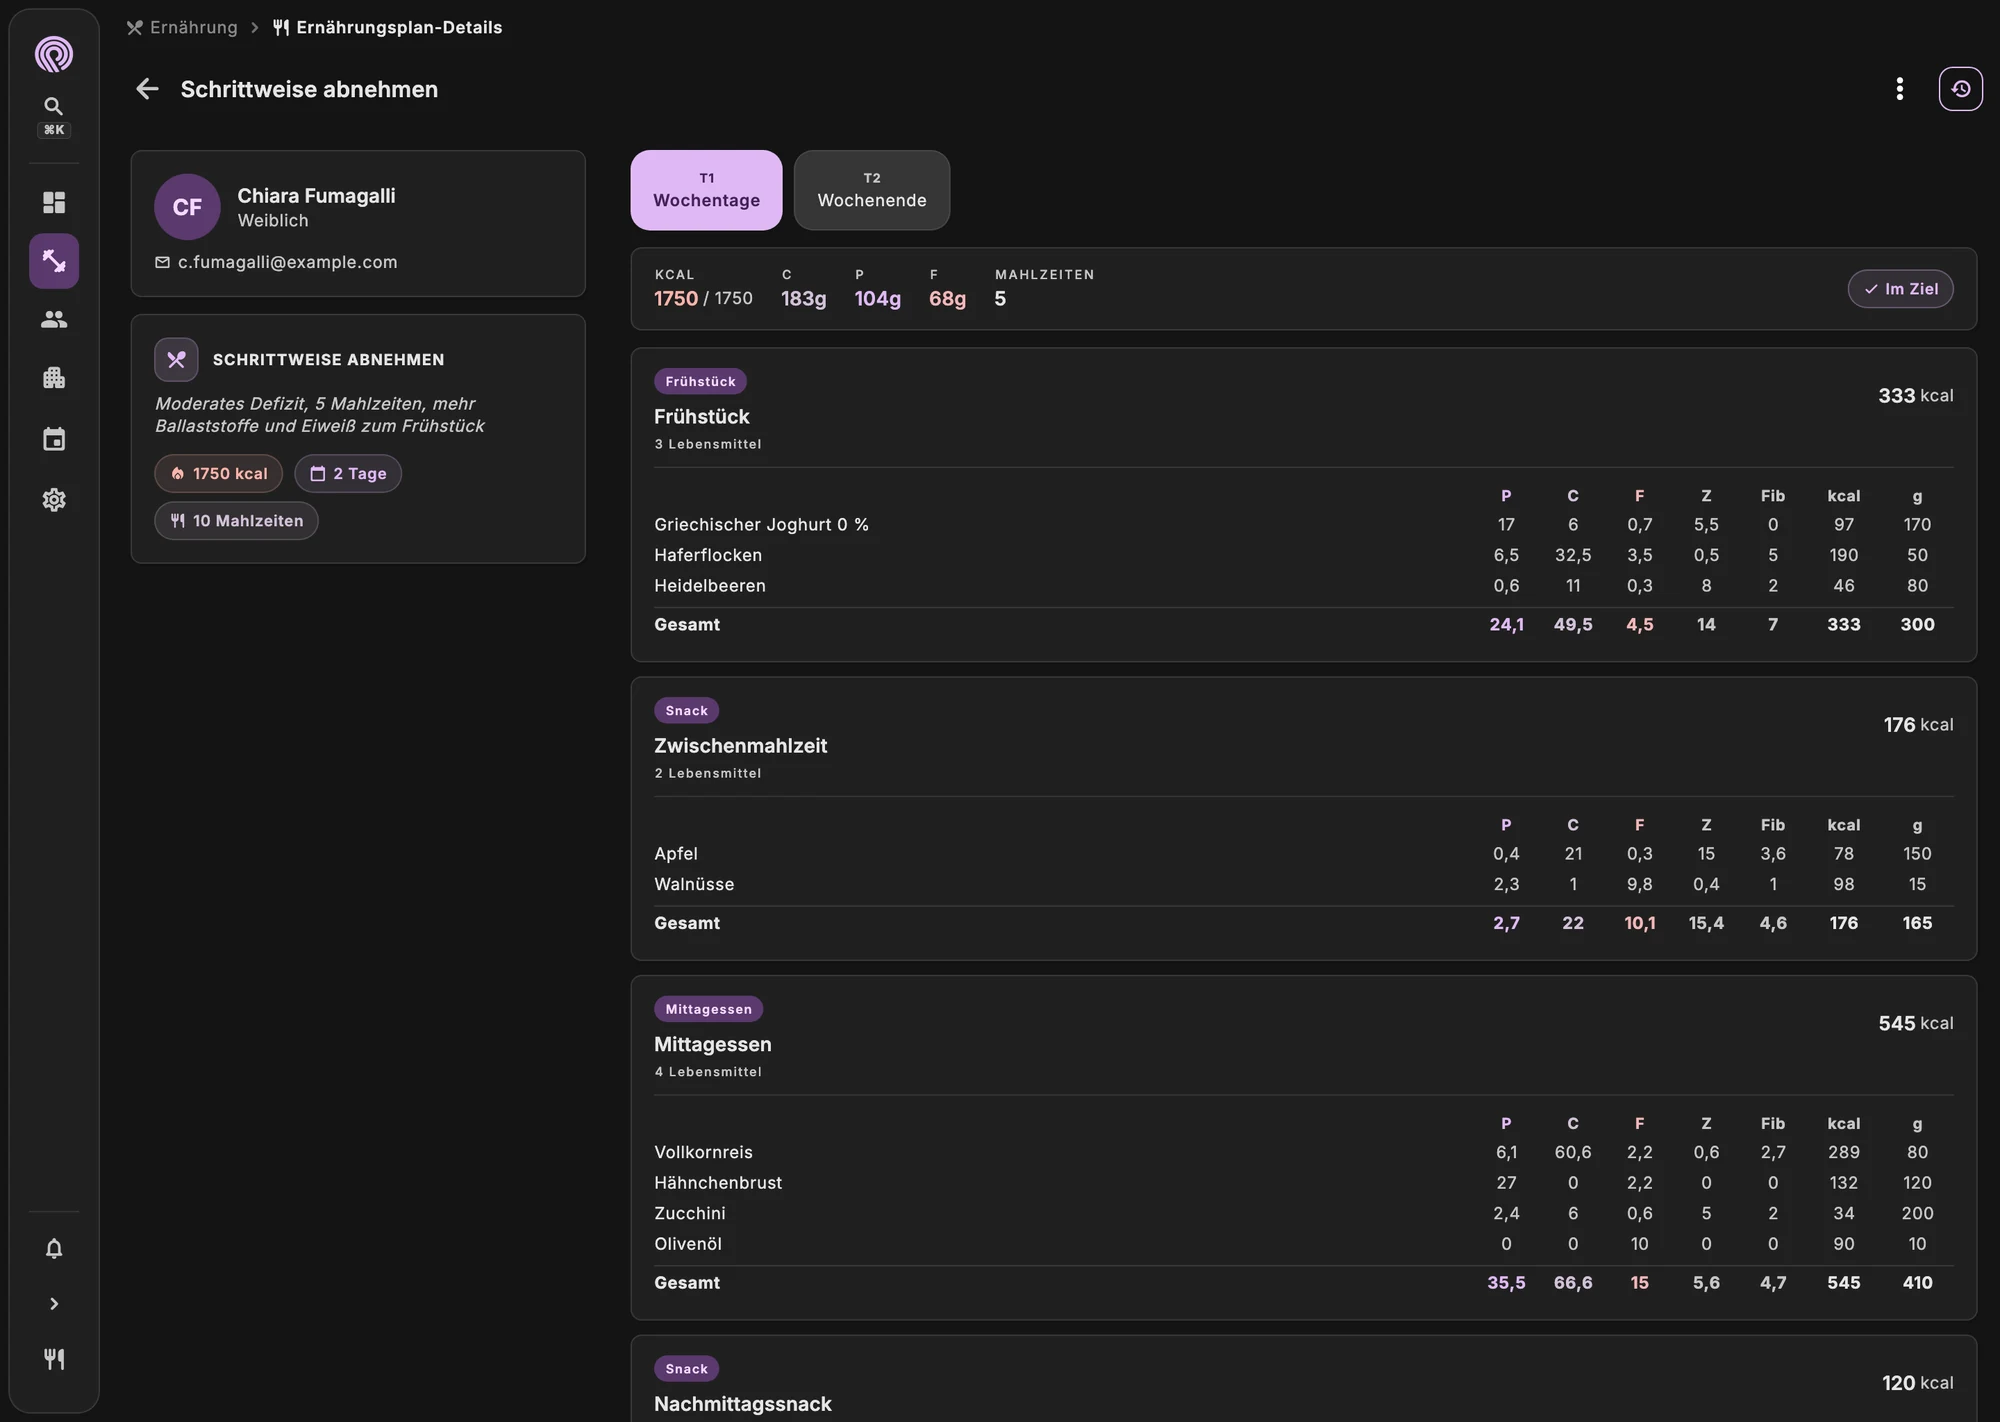Click the Apfel food row
2000x1422 pixels.
point(1304,854)
